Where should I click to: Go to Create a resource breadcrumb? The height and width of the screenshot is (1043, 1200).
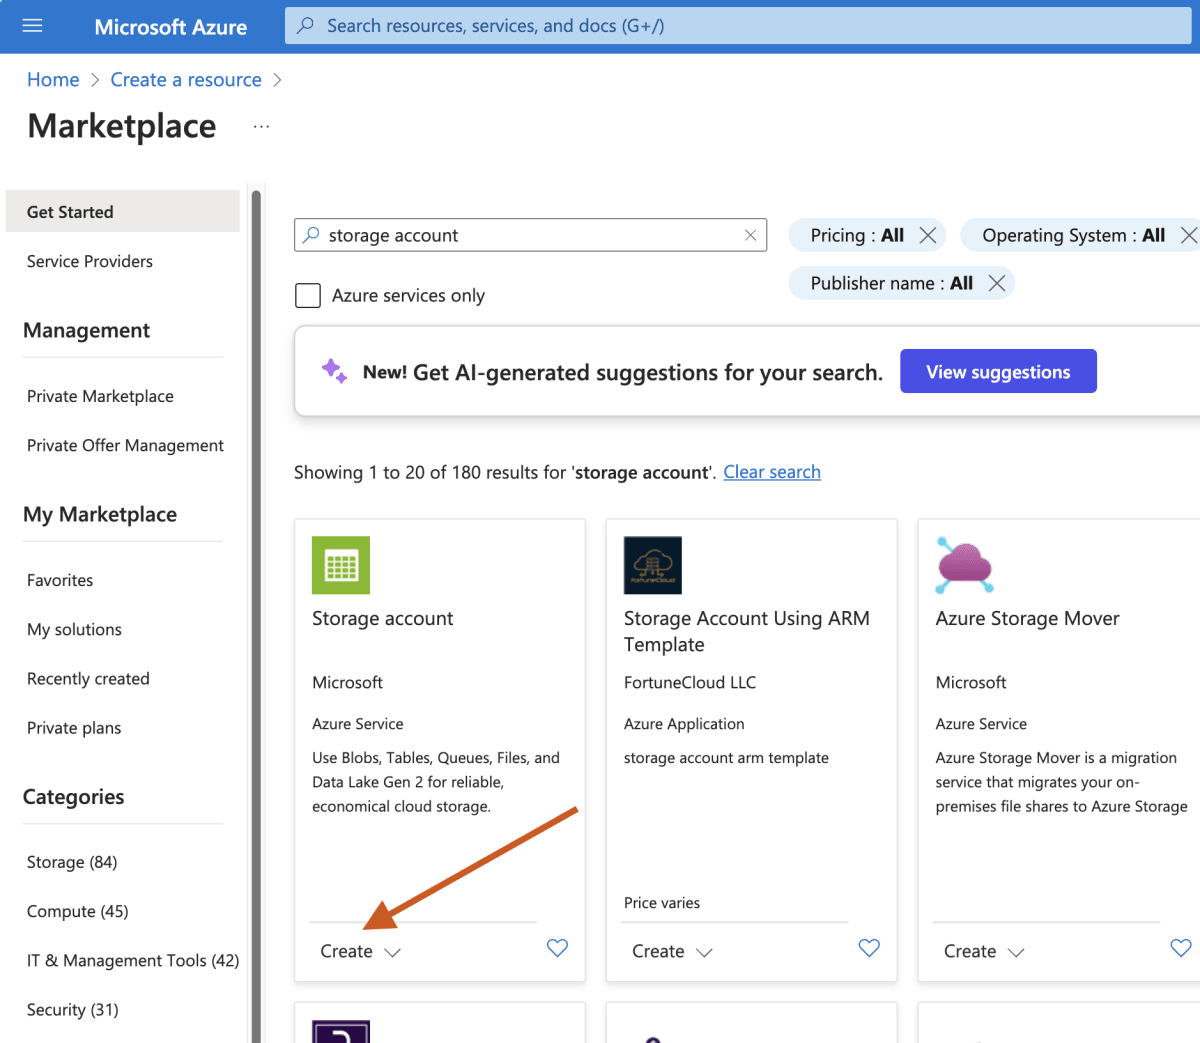click(x=186, y=80)
